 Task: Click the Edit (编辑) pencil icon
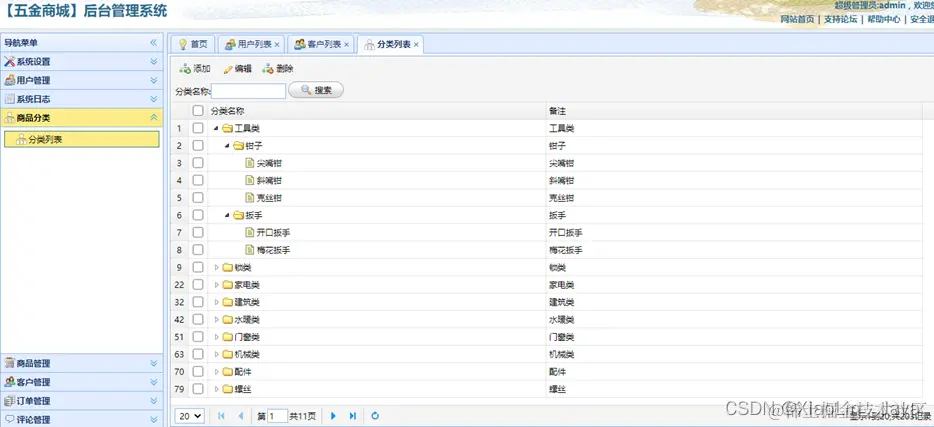tap(228, 69)
